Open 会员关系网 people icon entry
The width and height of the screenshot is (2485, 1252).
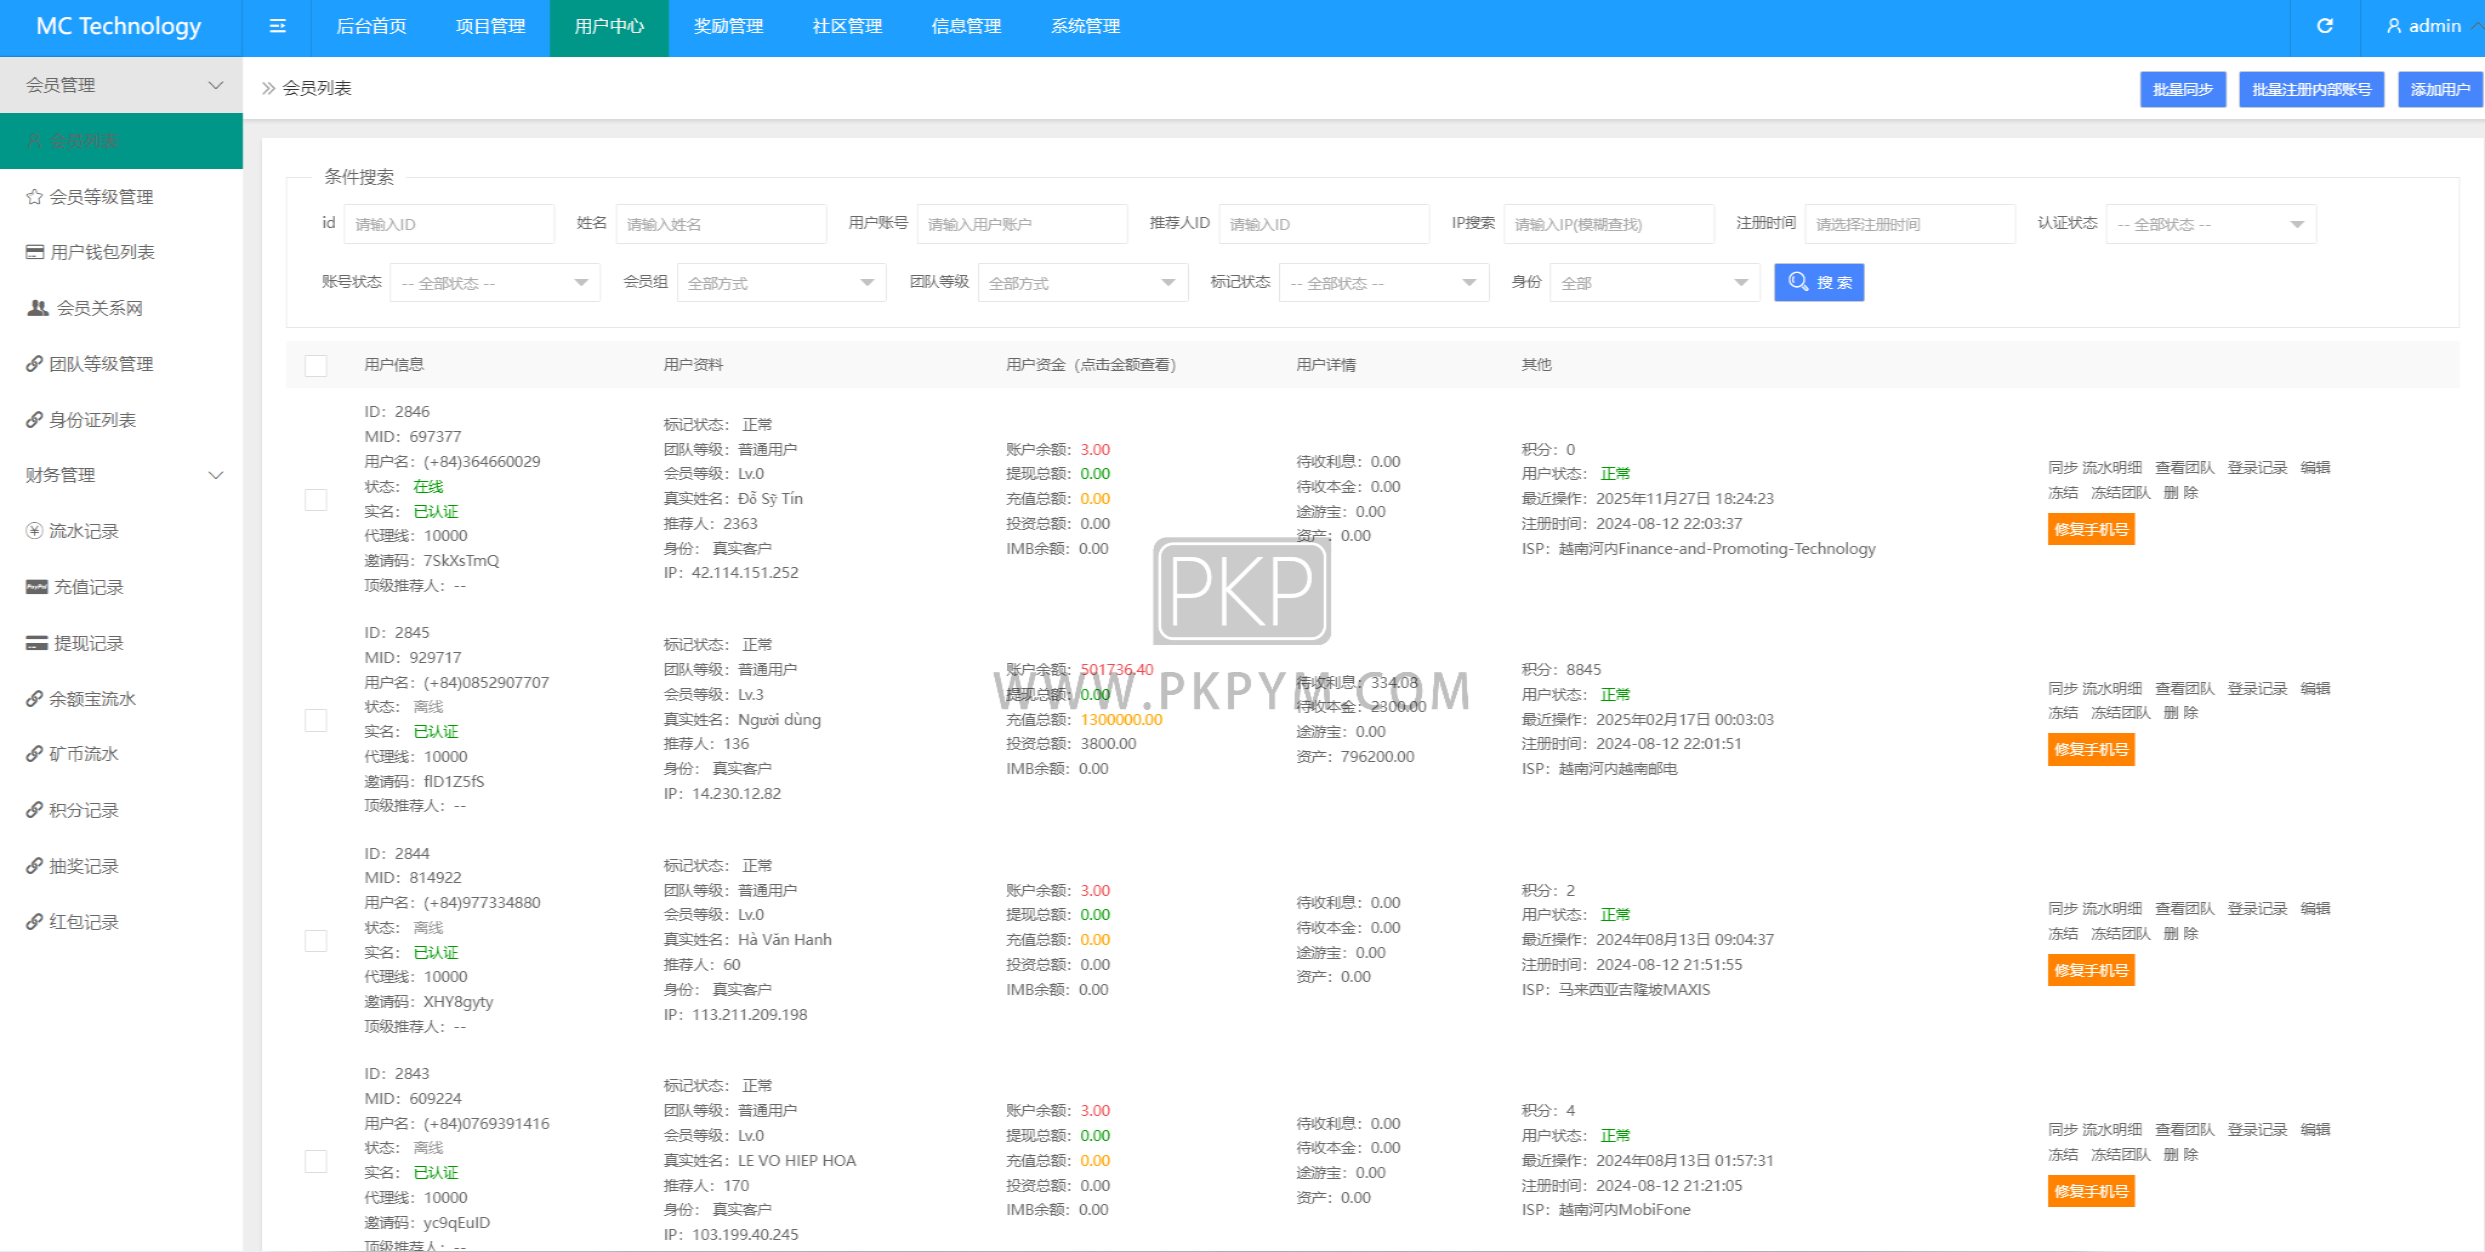(x=37, y=308)
